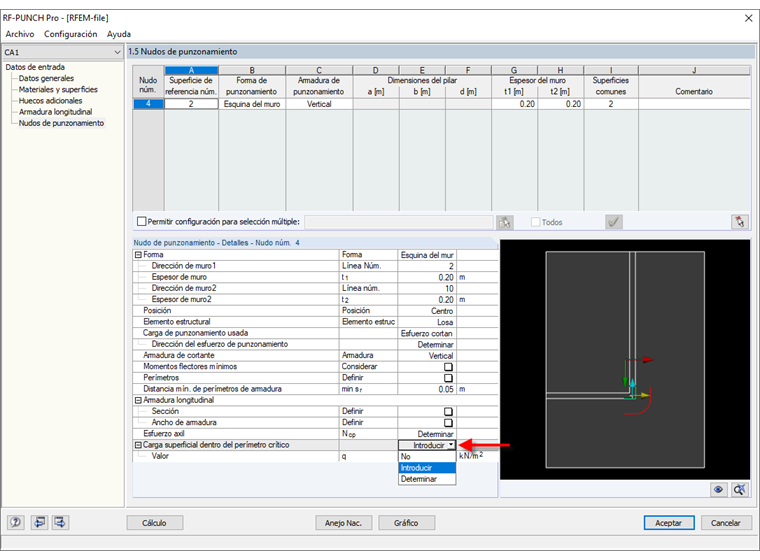Screen dimensions: 760x560
Task: Click the Anejo Nac. button
Action: pos(344,523)
